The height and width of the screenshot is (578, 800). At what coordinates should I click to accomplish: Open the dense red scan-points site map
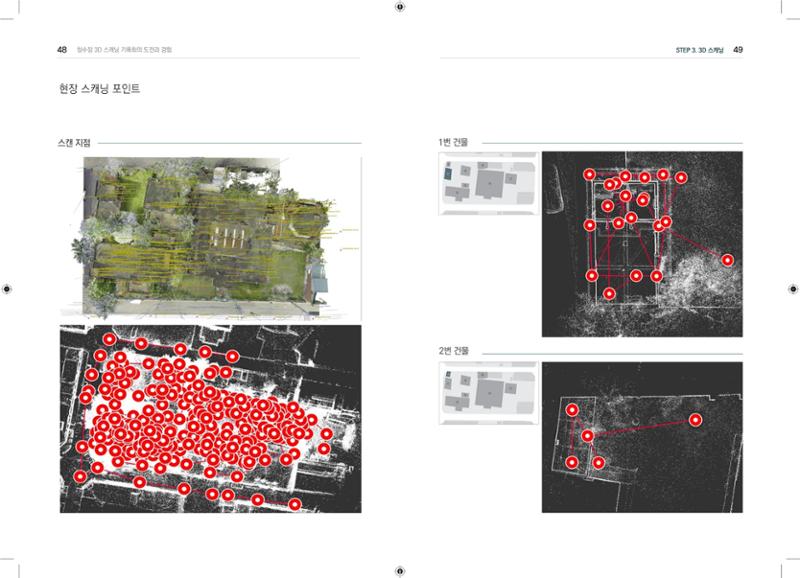pos(211,419)
